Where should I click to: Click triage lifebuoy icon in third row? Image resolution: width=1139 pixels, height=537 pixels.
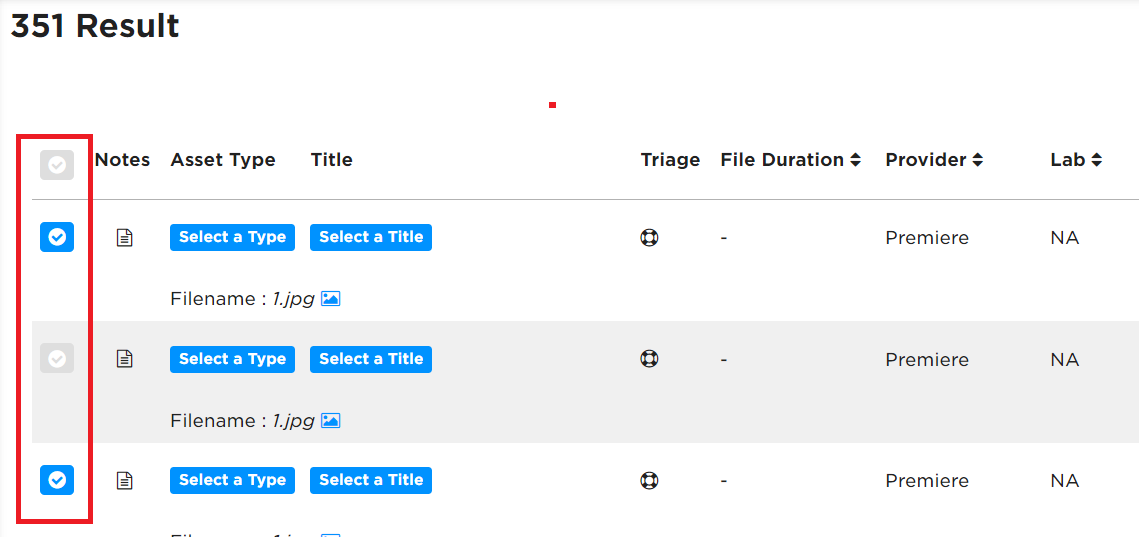click(x=649, y=480)
